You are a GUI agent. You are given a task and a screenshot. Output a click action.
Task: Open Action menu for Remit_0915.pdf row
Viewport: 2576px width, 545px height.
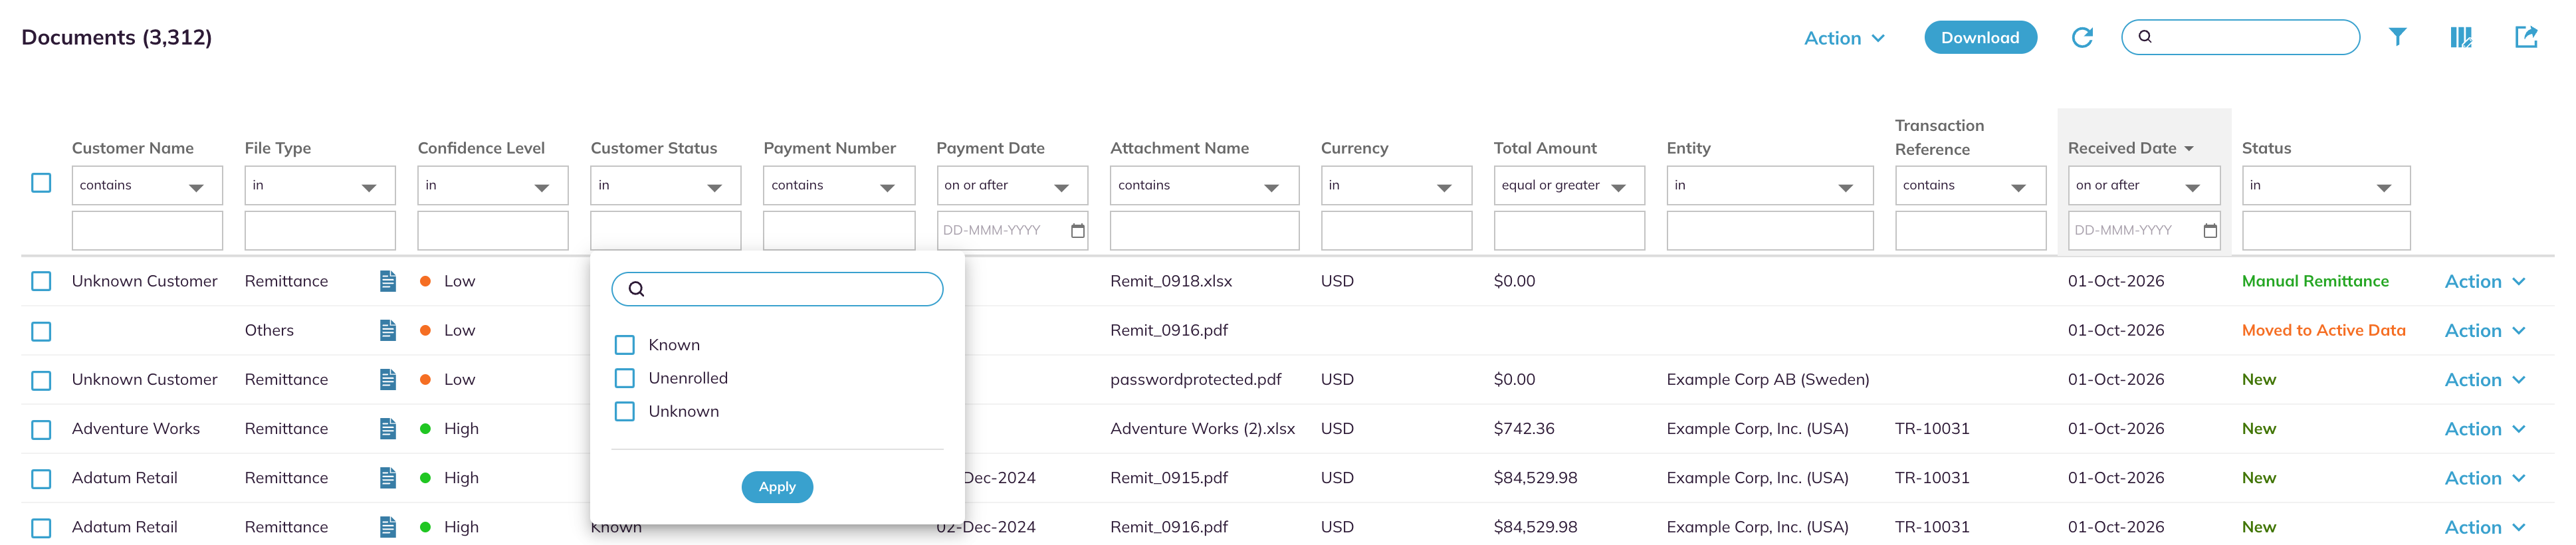click(x=2485, y=477)
